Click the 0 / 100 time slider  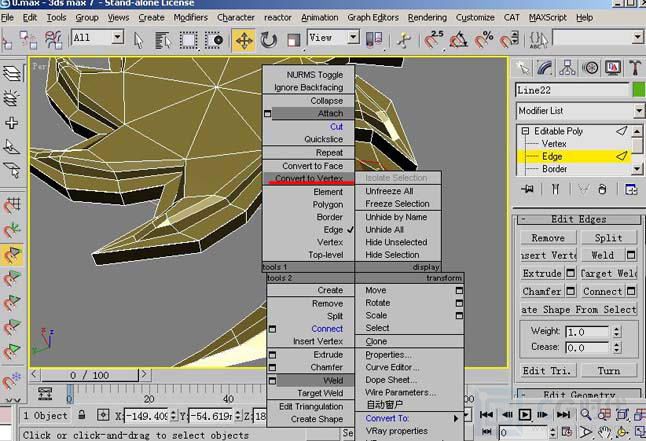point(89,375)
